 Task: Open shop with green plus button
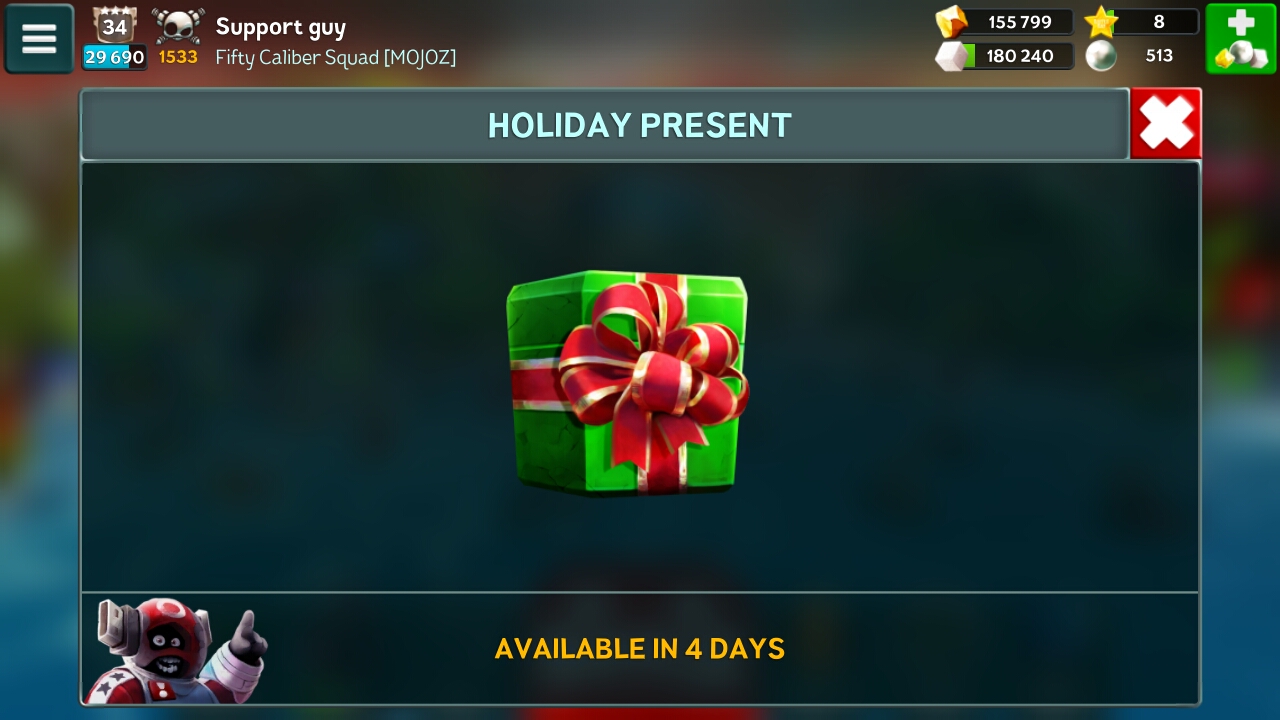click(1241, 39)
